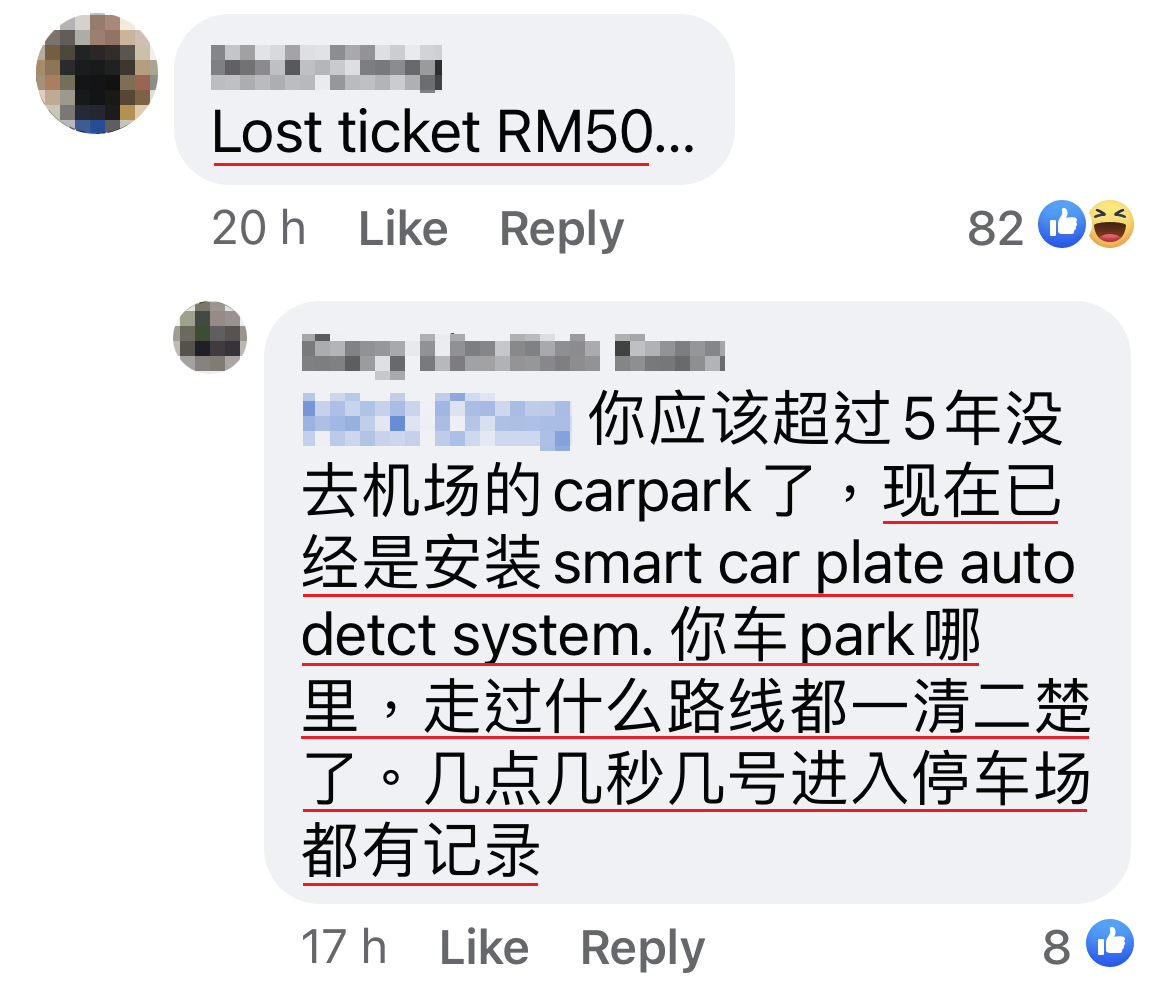View the 8 reactions count on reply
1170x986 pixels.
click(1057, 947)
